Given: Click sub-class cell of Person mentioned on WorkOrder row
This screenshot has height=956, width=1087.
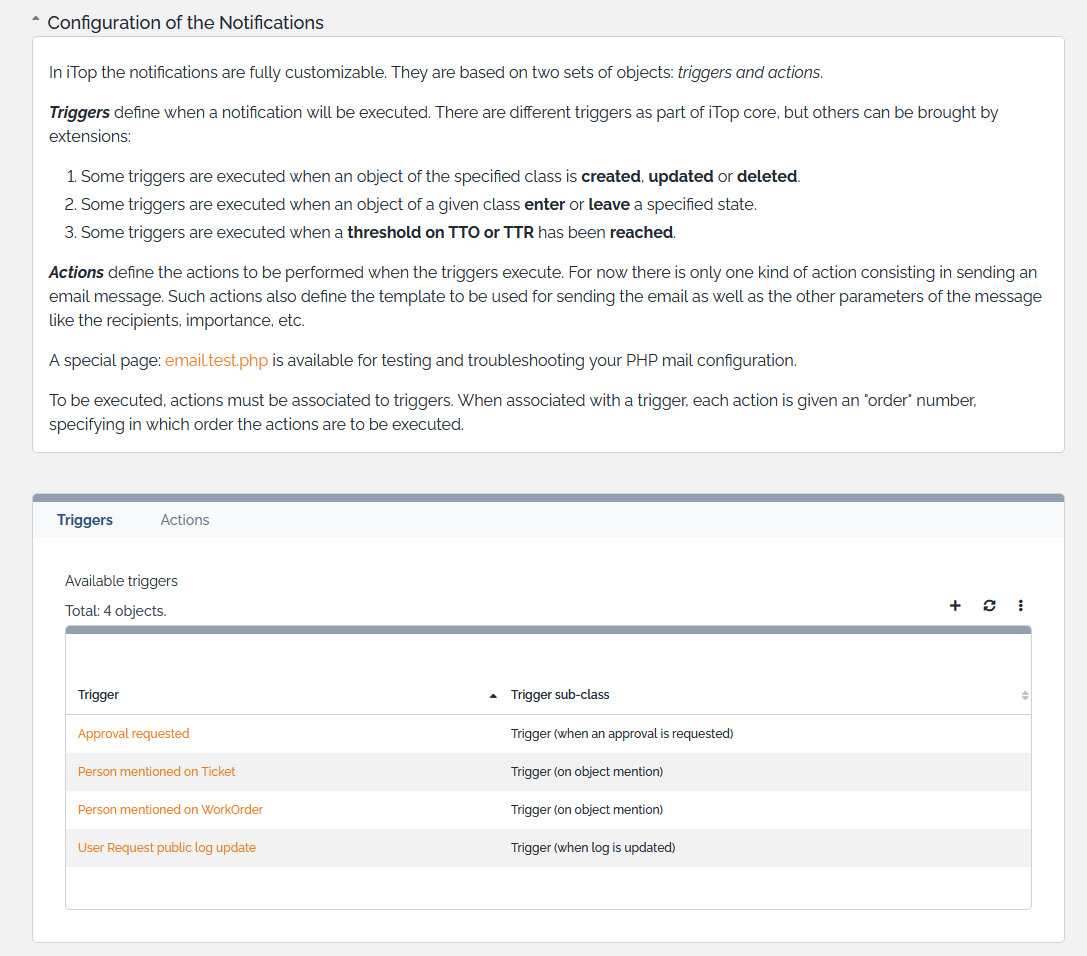Looking at the screenshot, I should point(587,810).
